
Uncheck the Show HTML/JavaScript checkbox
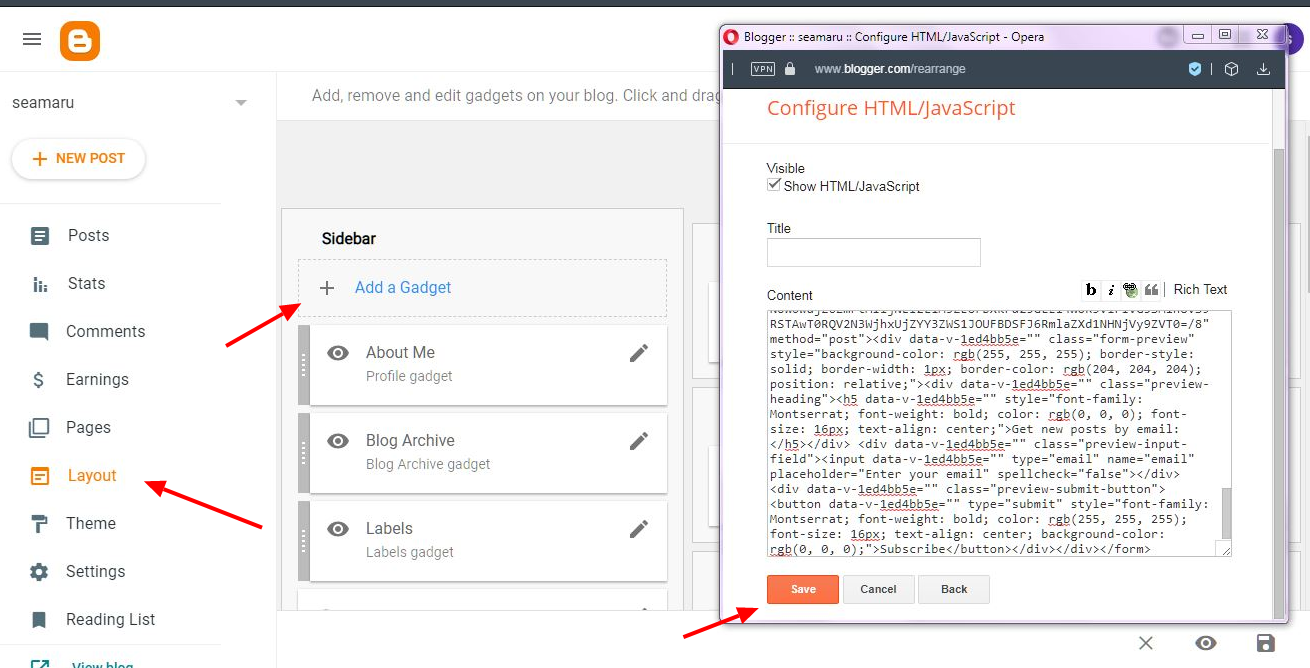click(773, 184)
